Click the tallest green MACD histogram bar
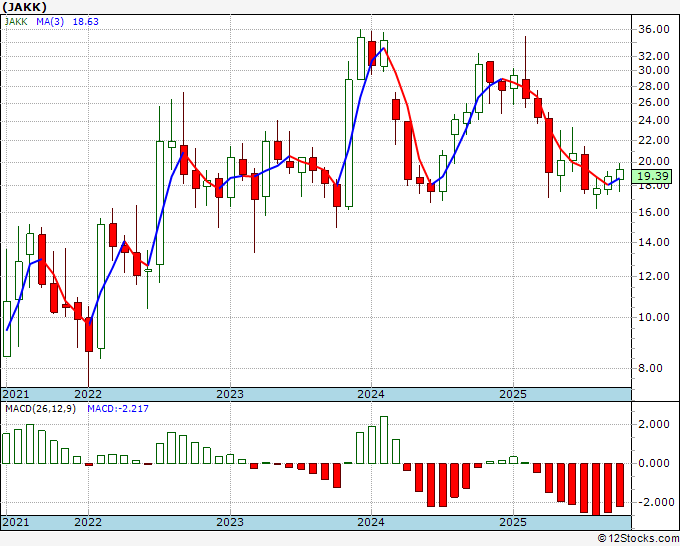This screenshot has height=546, width=680. coord(384,440)
